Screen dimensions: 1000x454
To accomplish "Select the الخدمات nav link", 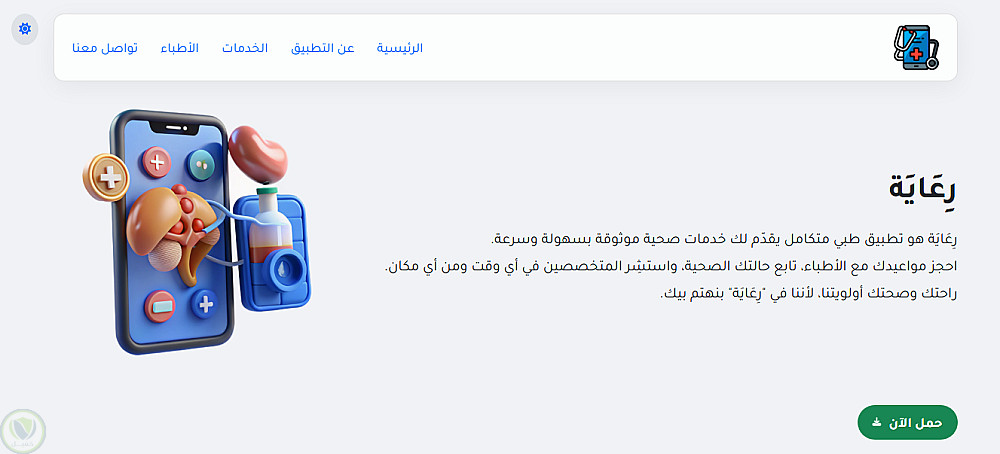I will [245, 48].
